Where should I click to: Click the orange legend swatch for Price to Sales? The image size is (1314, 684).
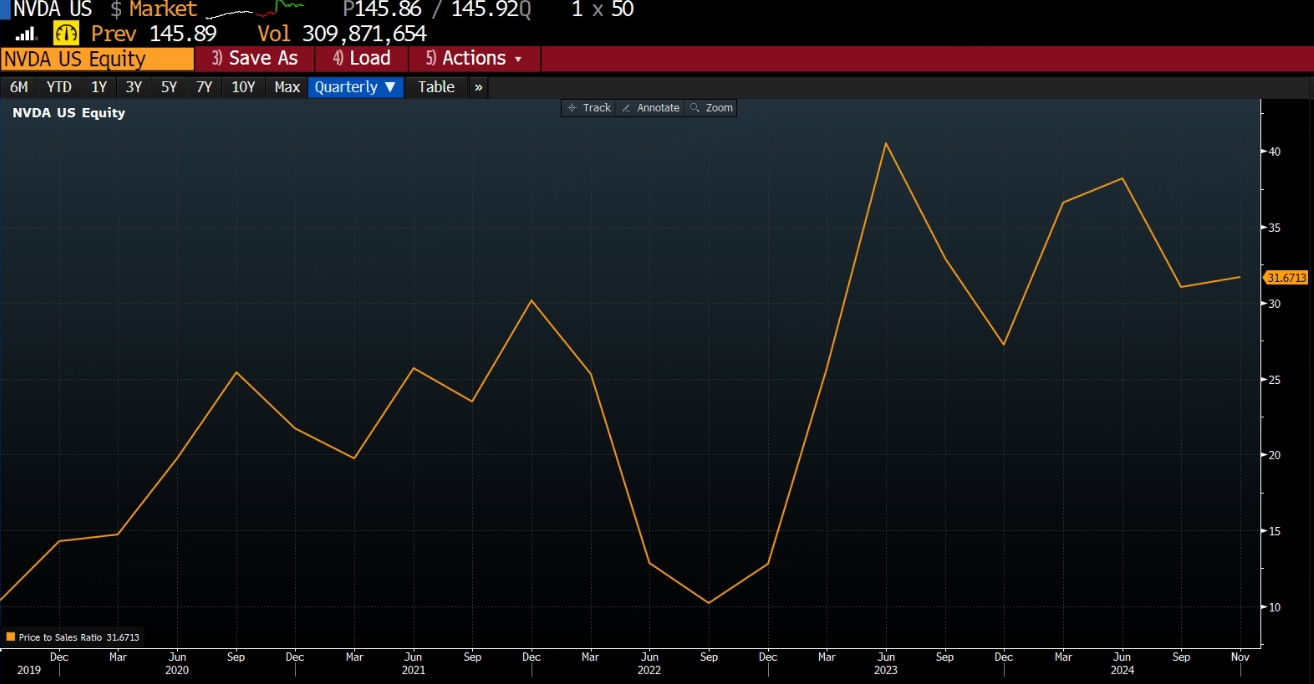point(10,637)
